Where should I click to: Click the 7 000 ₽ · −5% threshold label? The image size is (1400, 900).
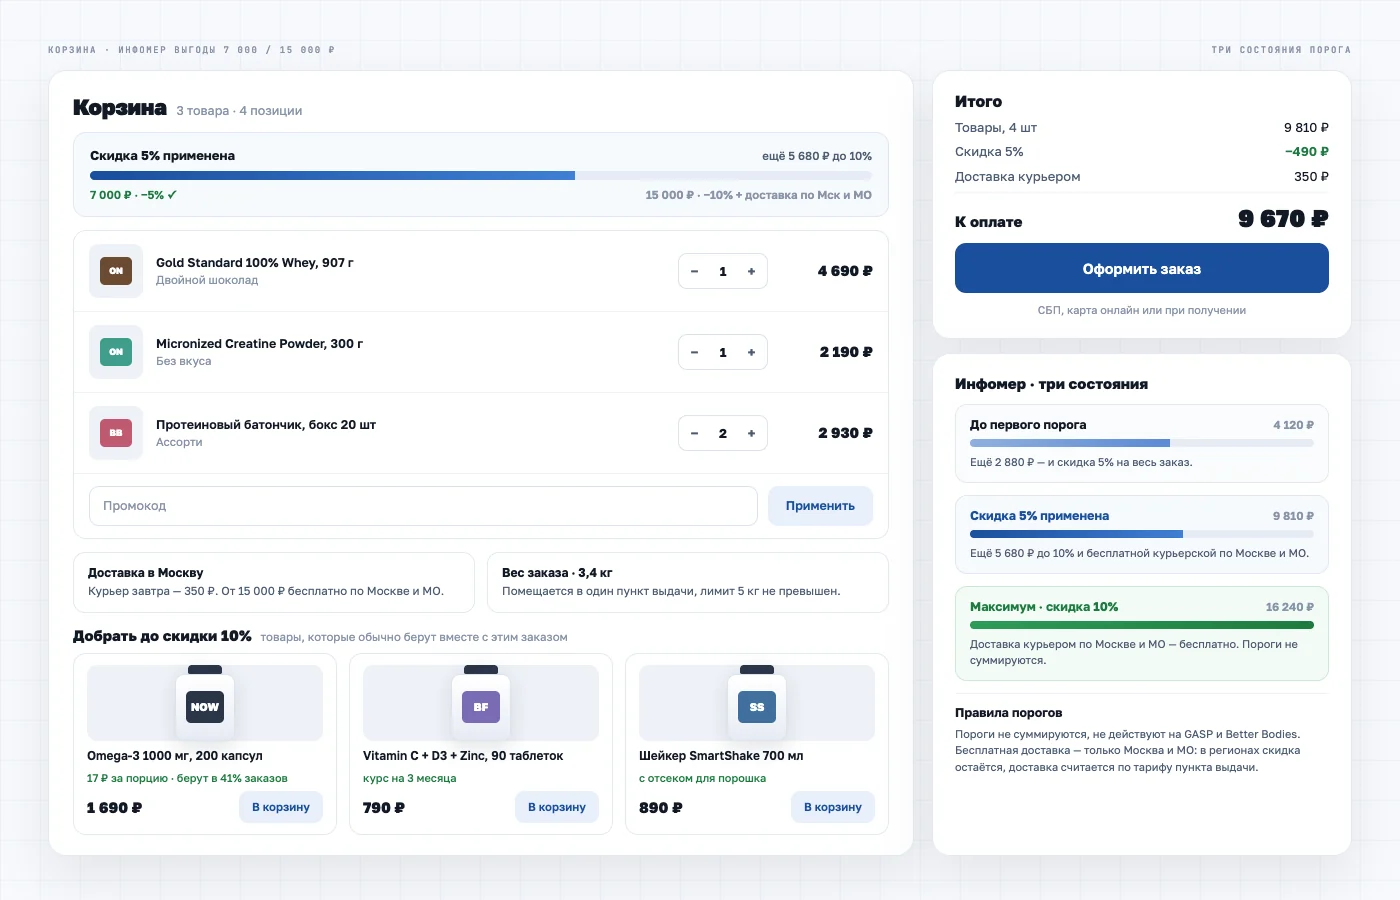[133, 195]
